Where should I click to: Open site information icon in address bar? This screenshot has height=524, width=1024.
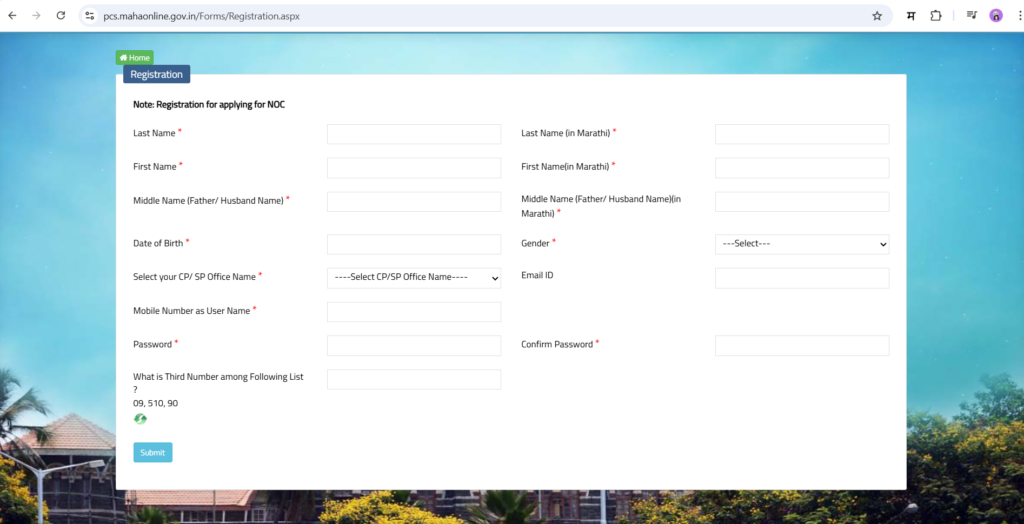coord(90,16)
